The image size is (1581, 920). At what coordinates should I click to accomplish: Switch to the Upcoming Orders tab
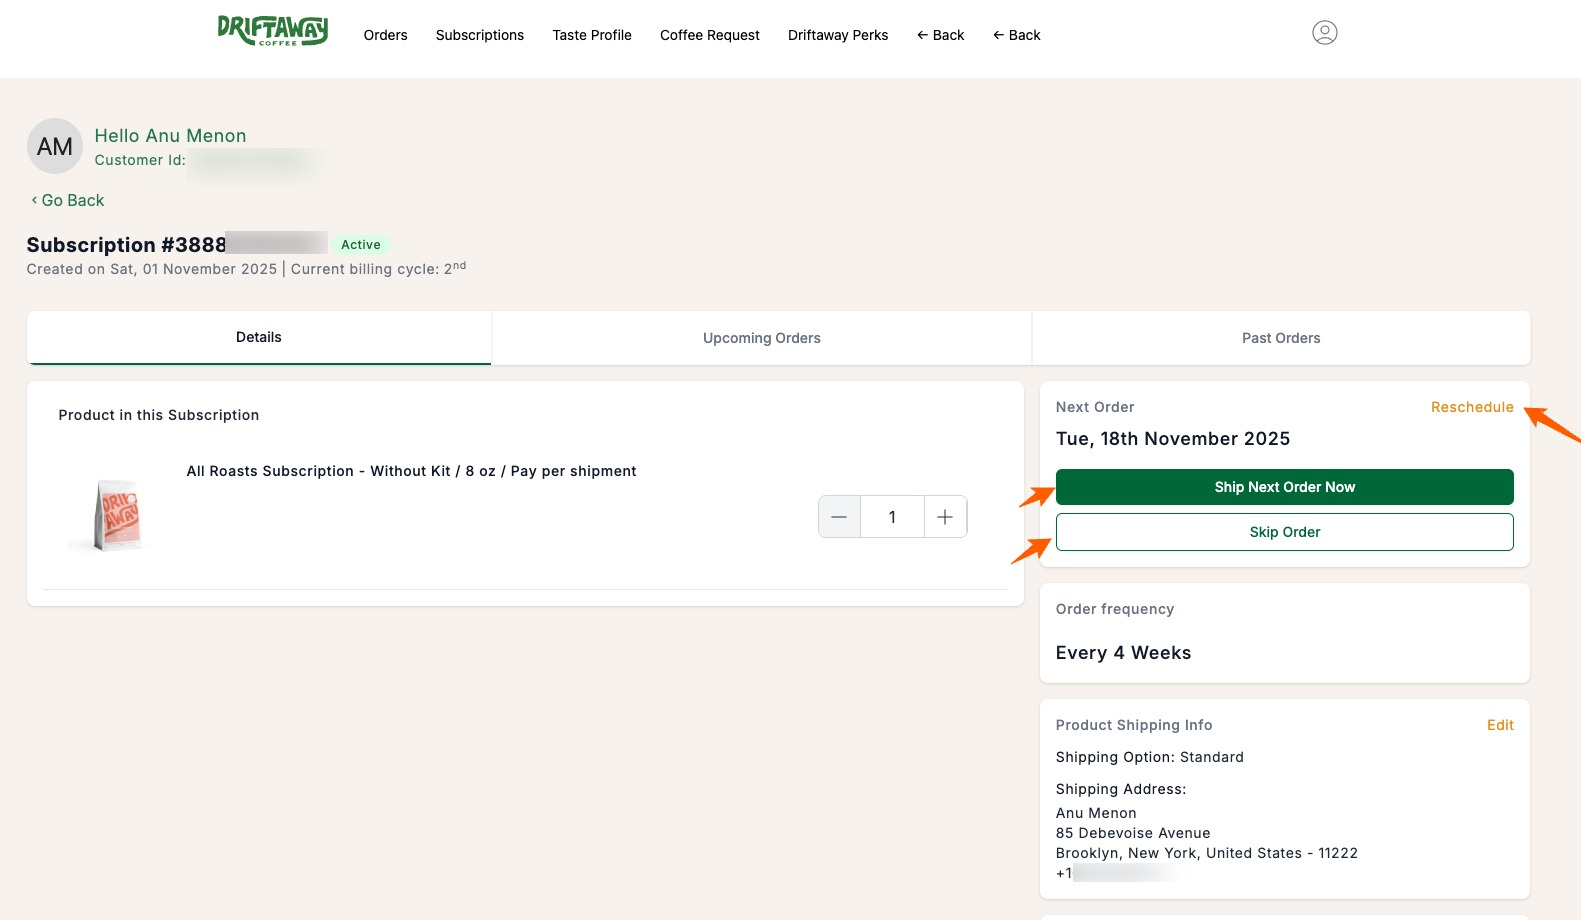tap(761, 338)
